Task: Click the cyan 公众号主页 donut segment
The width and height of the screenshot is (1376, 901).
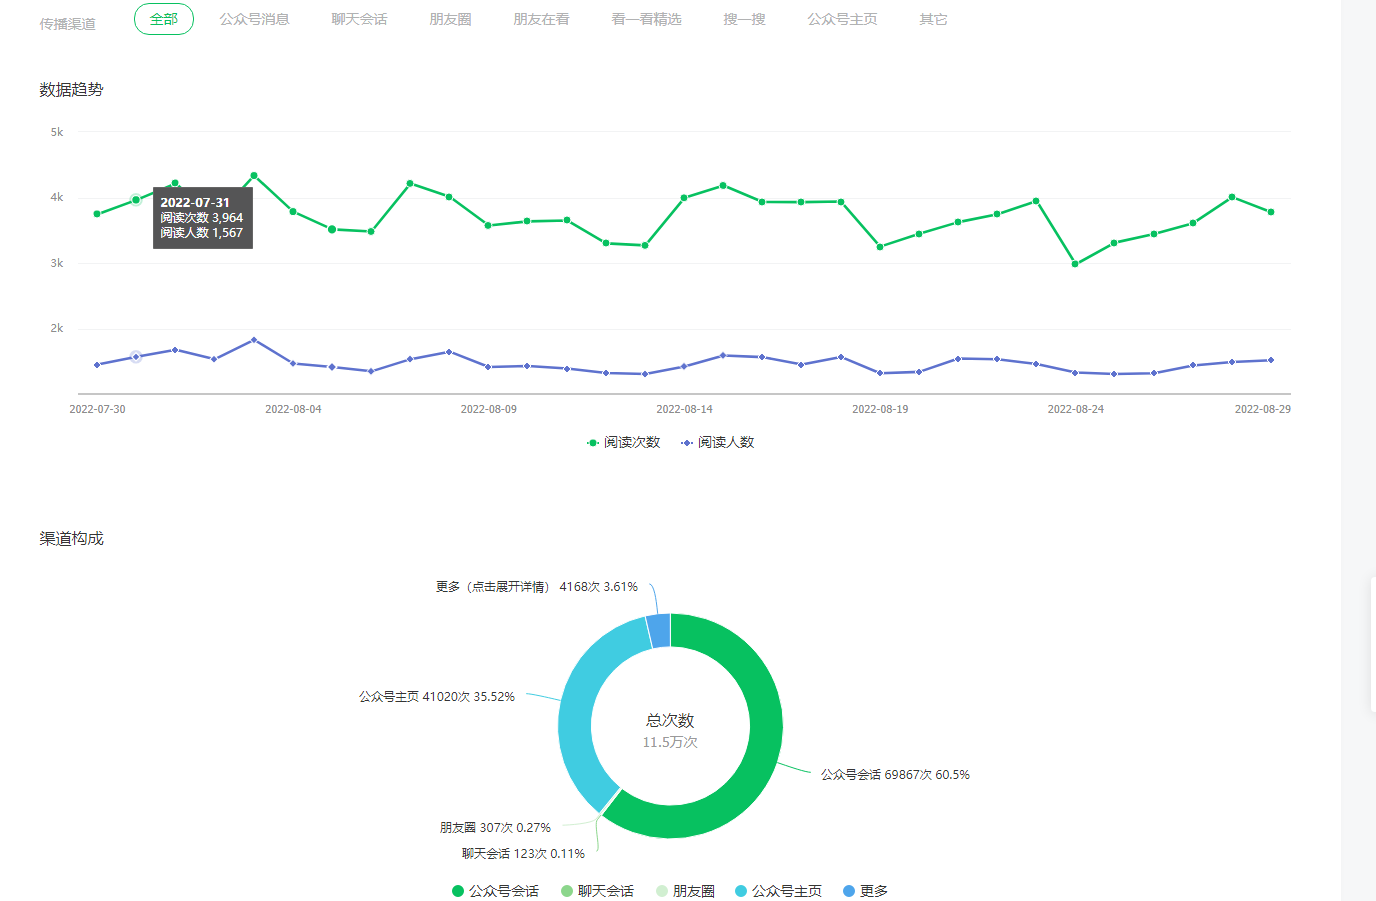Action: pos(580,700)
